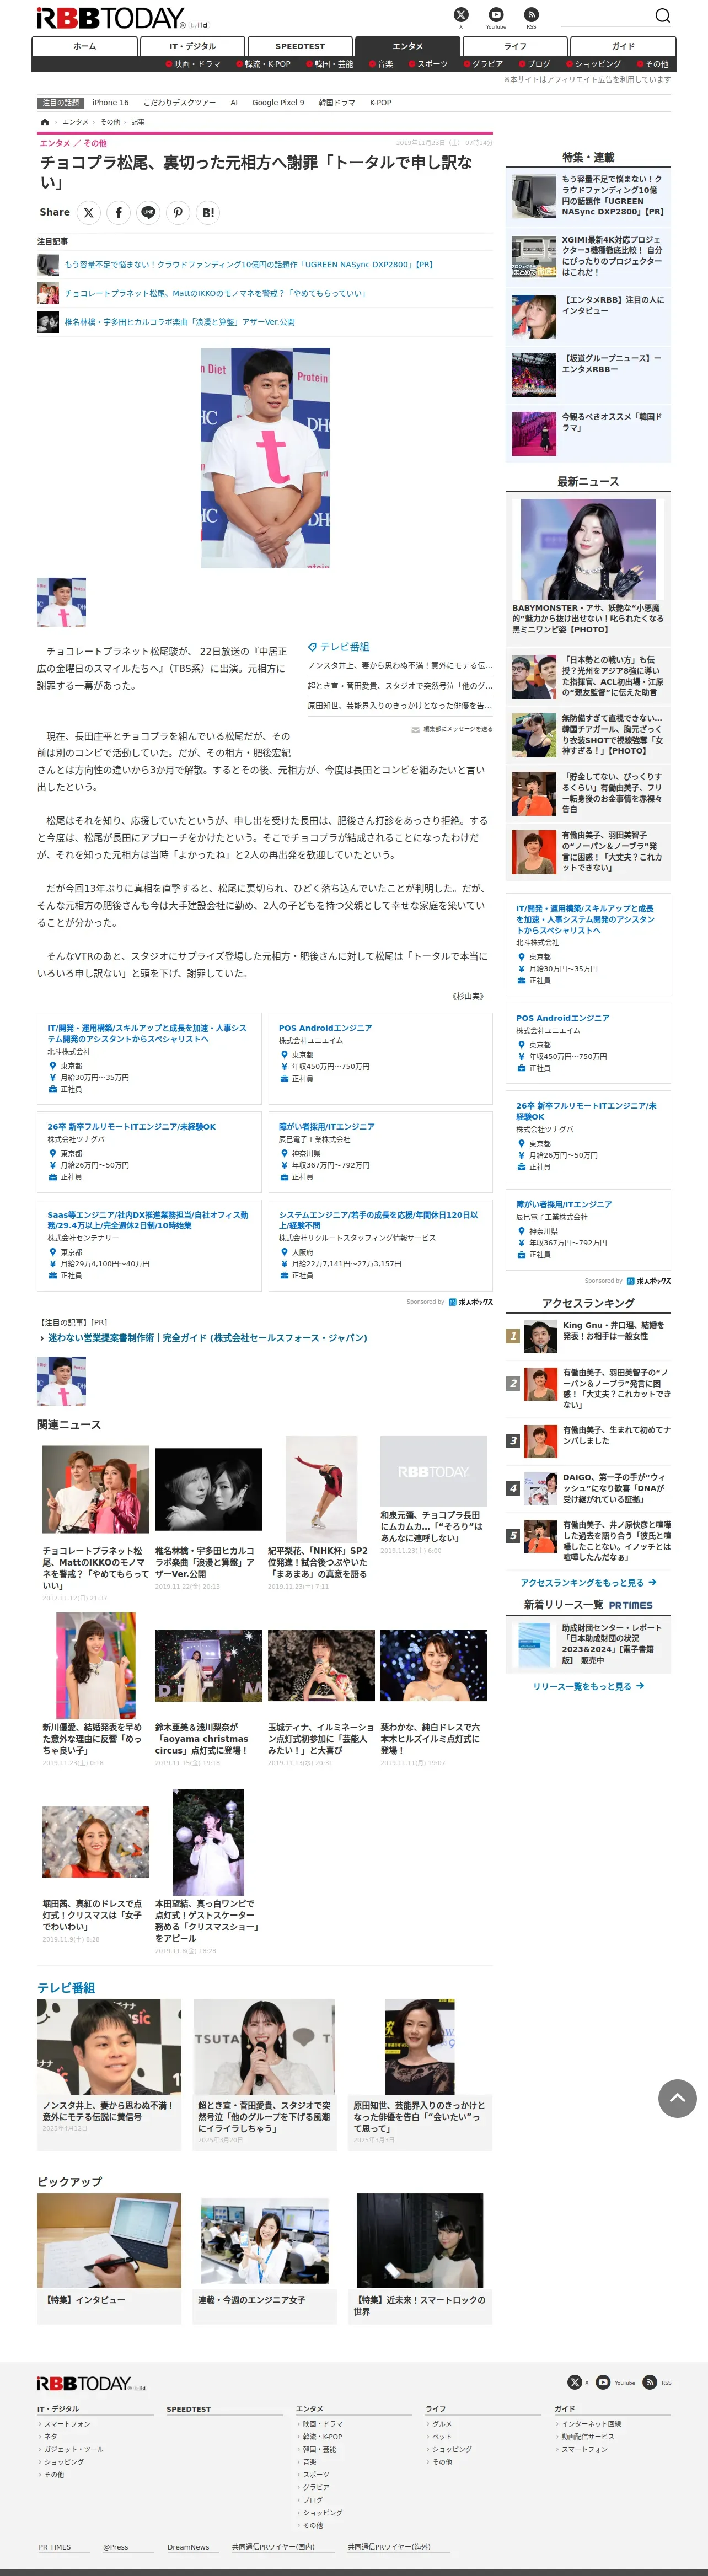The height and width of the screenshot is (2576, 708).
Task: Click the RBB TODAY logo in header
Action: (x=110, y=18)
